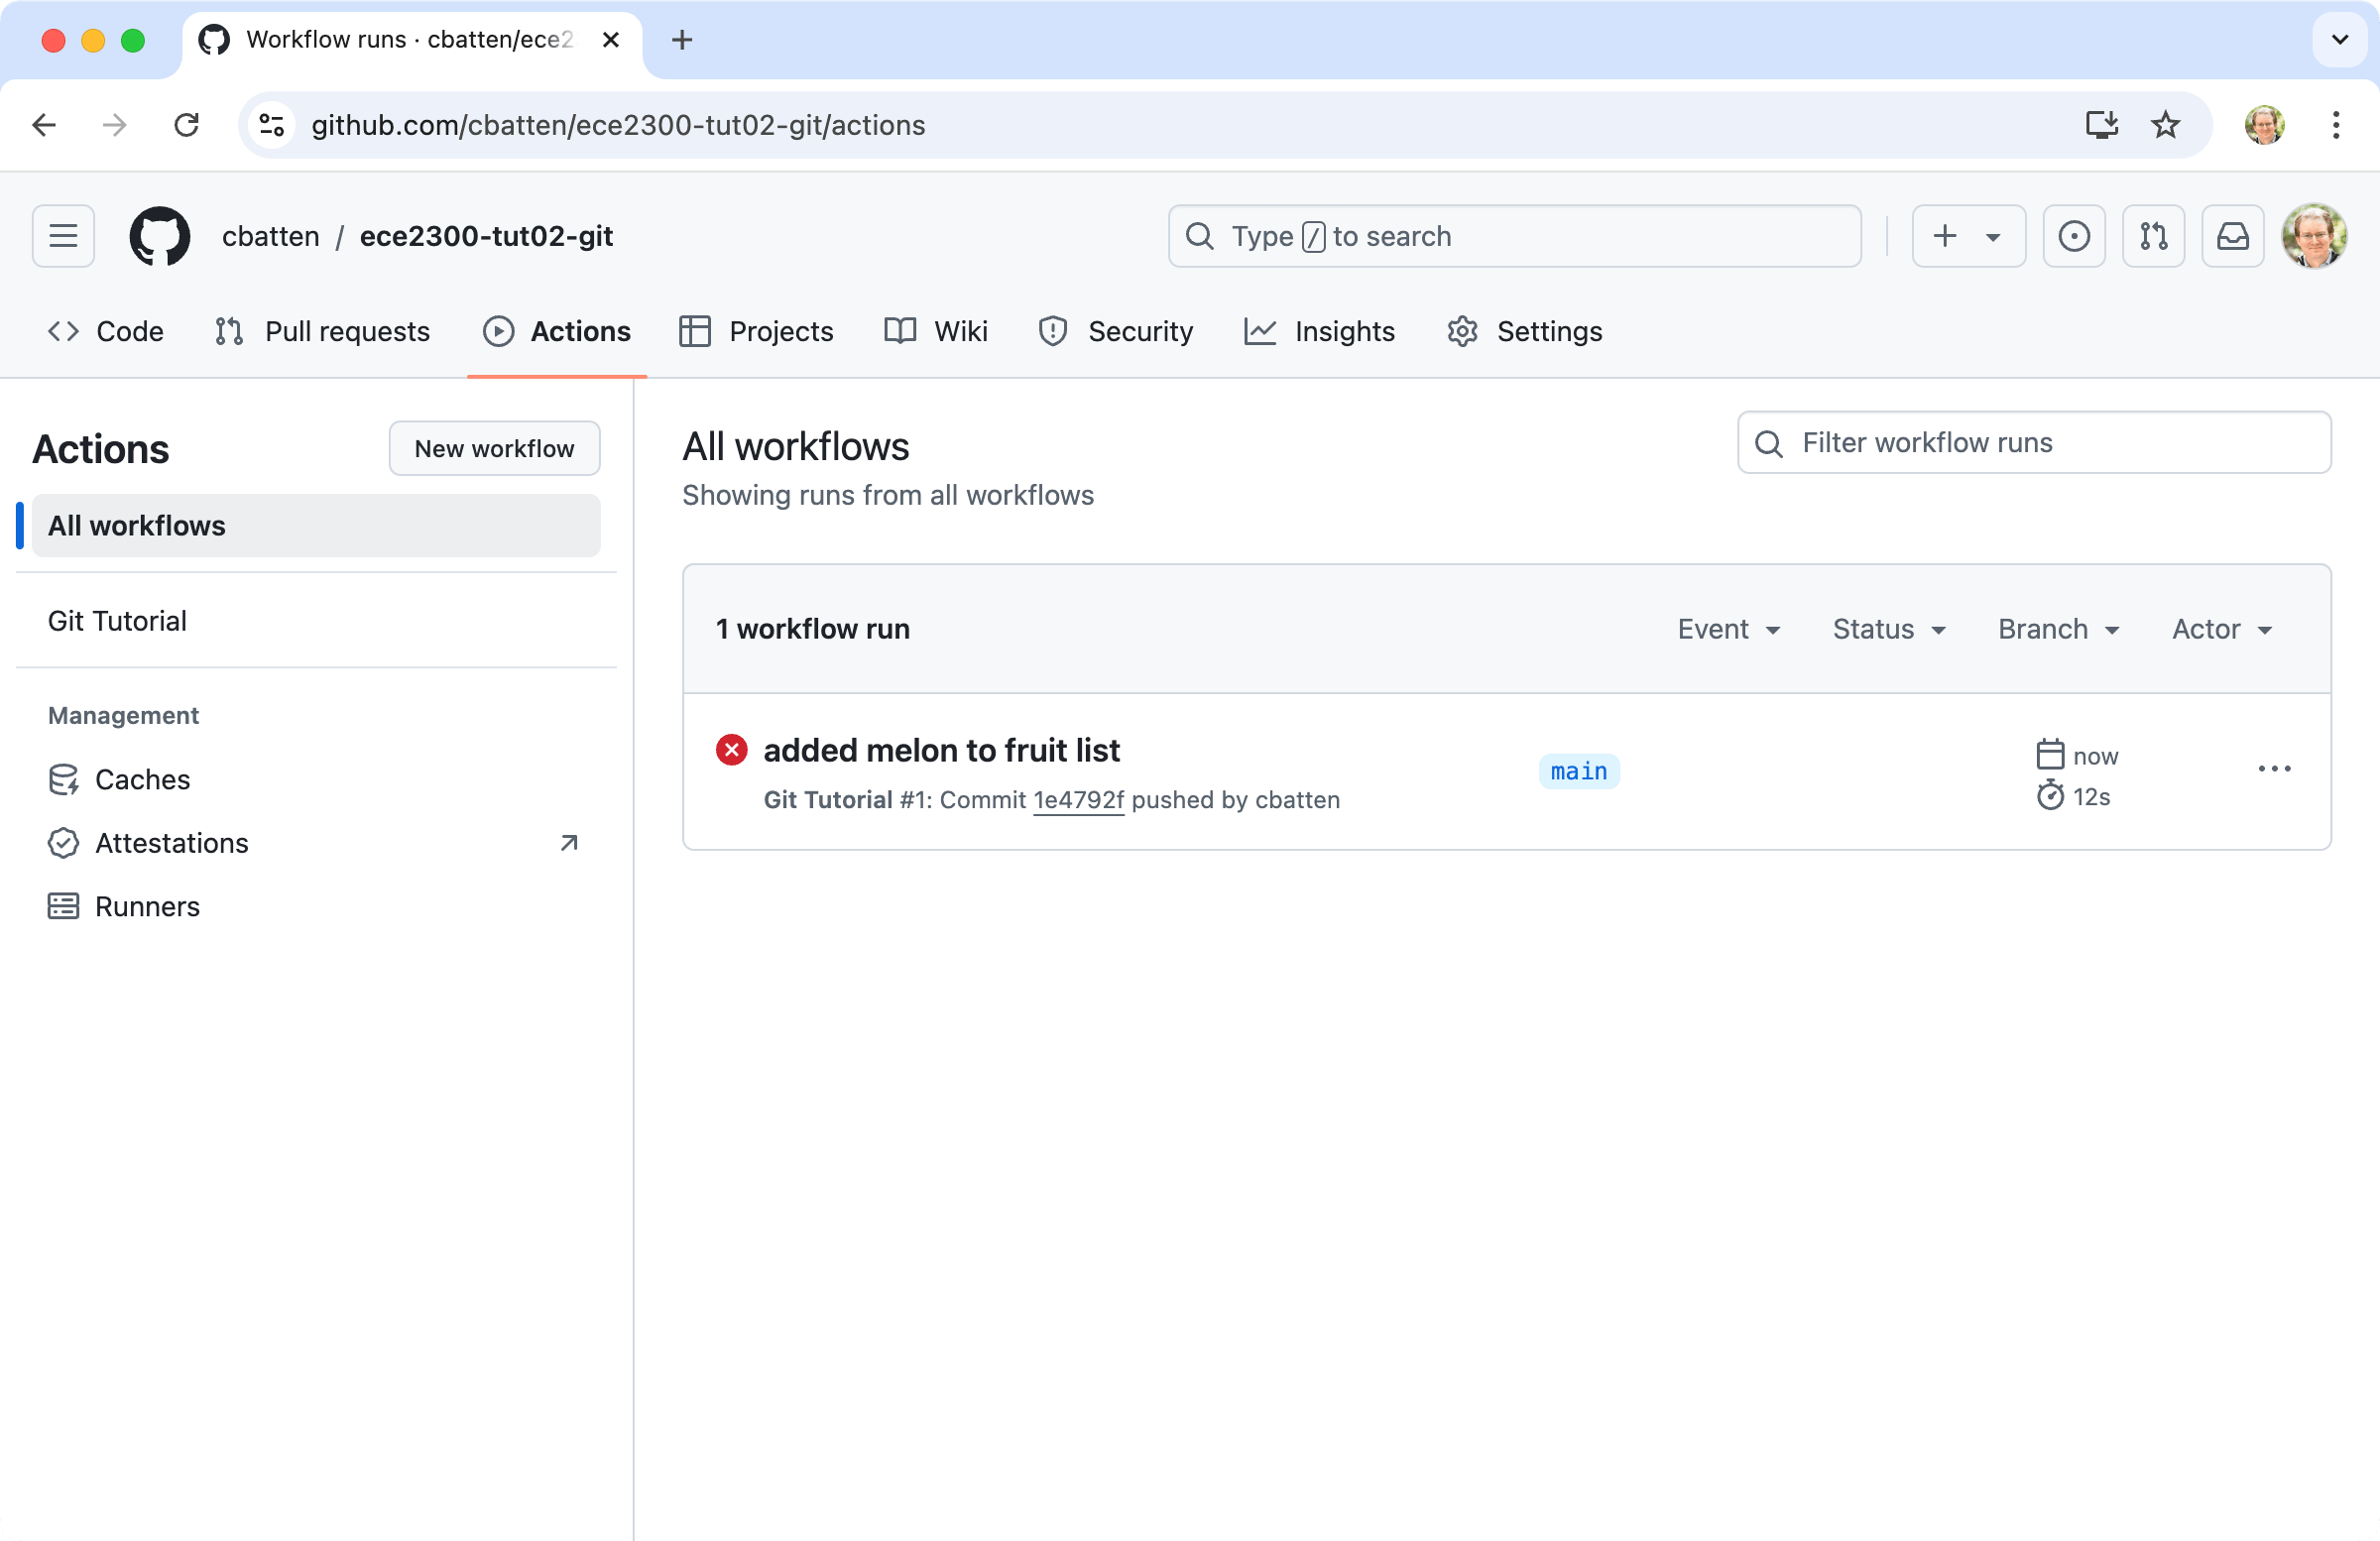
Task: Open the notifications inbox icon
Action: pyautogui.click(x=2232, y=236)
